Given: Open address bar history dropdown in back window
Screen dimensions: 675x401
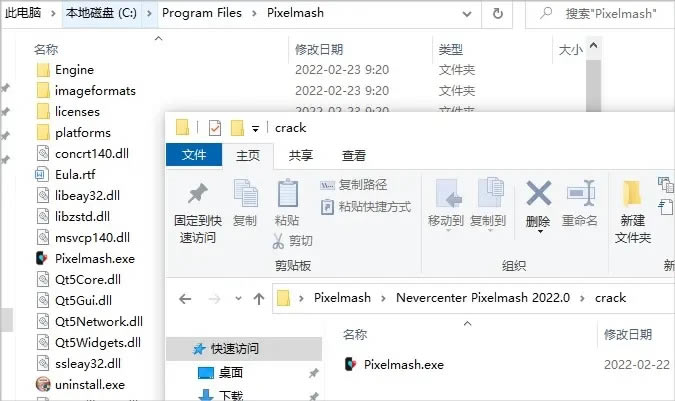Looking at the screenshot, I should 467,14.
